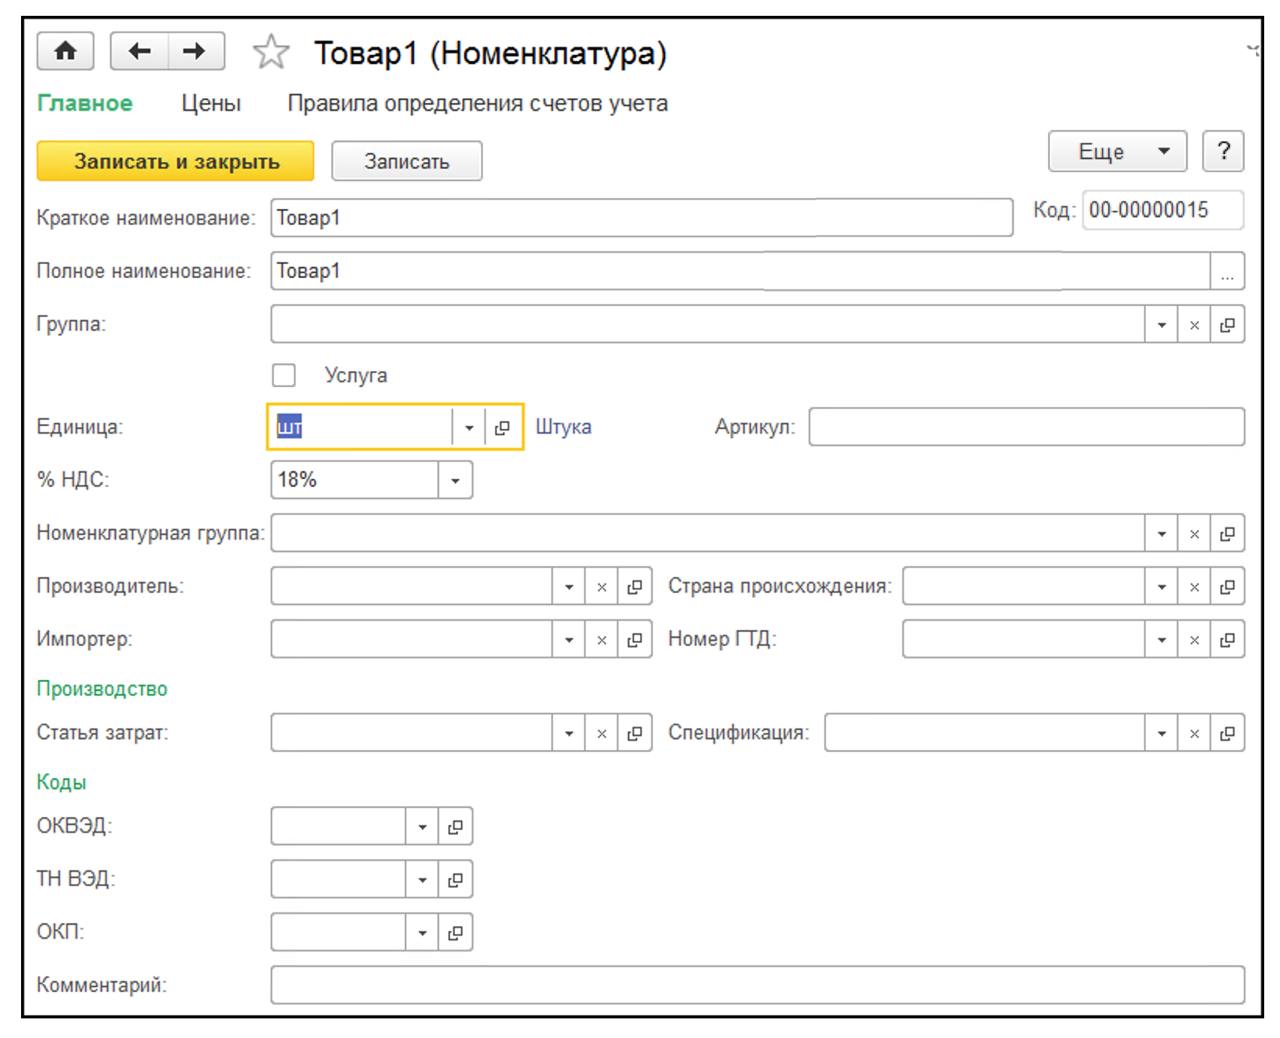Screen dimensions: 1280x1038
Task: Click ellipsis button for Полное наименование
Action: 1227,272
